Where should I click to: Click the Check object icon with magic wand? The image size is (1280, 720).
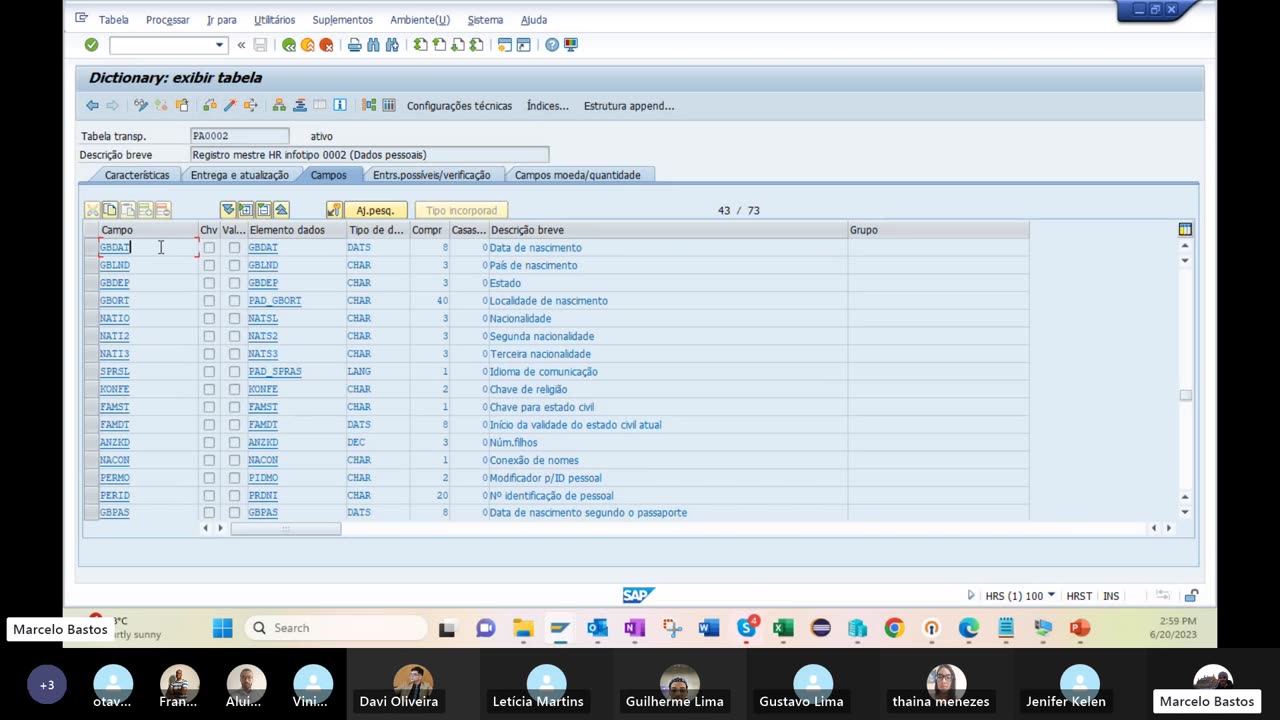point(230,105)
